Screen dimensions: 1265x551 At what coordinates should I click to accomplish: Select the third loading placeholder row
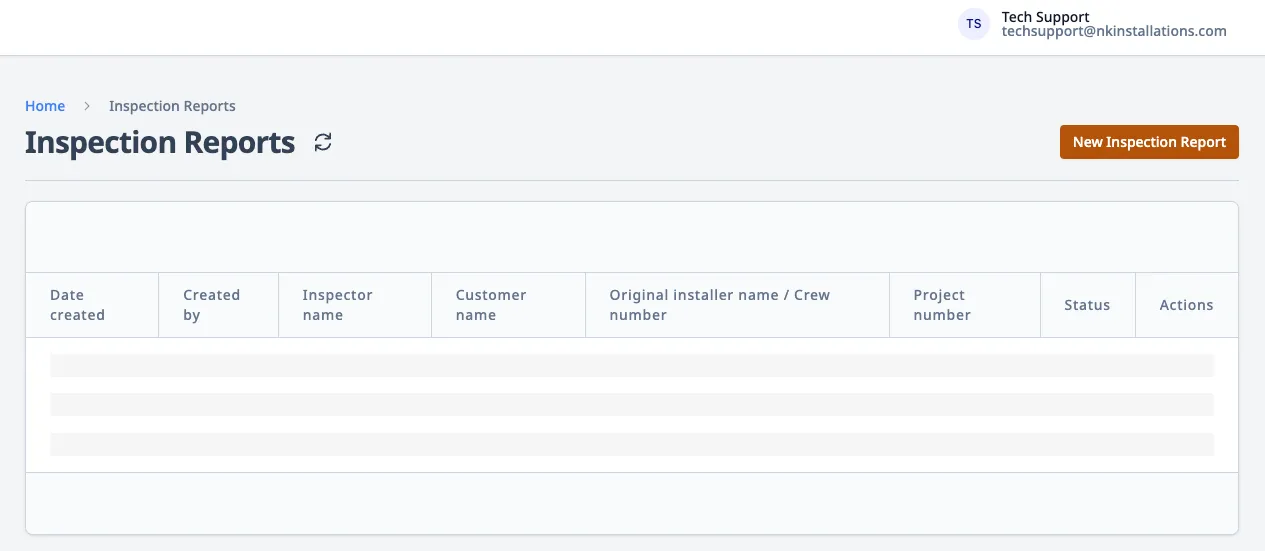[632, 444]
